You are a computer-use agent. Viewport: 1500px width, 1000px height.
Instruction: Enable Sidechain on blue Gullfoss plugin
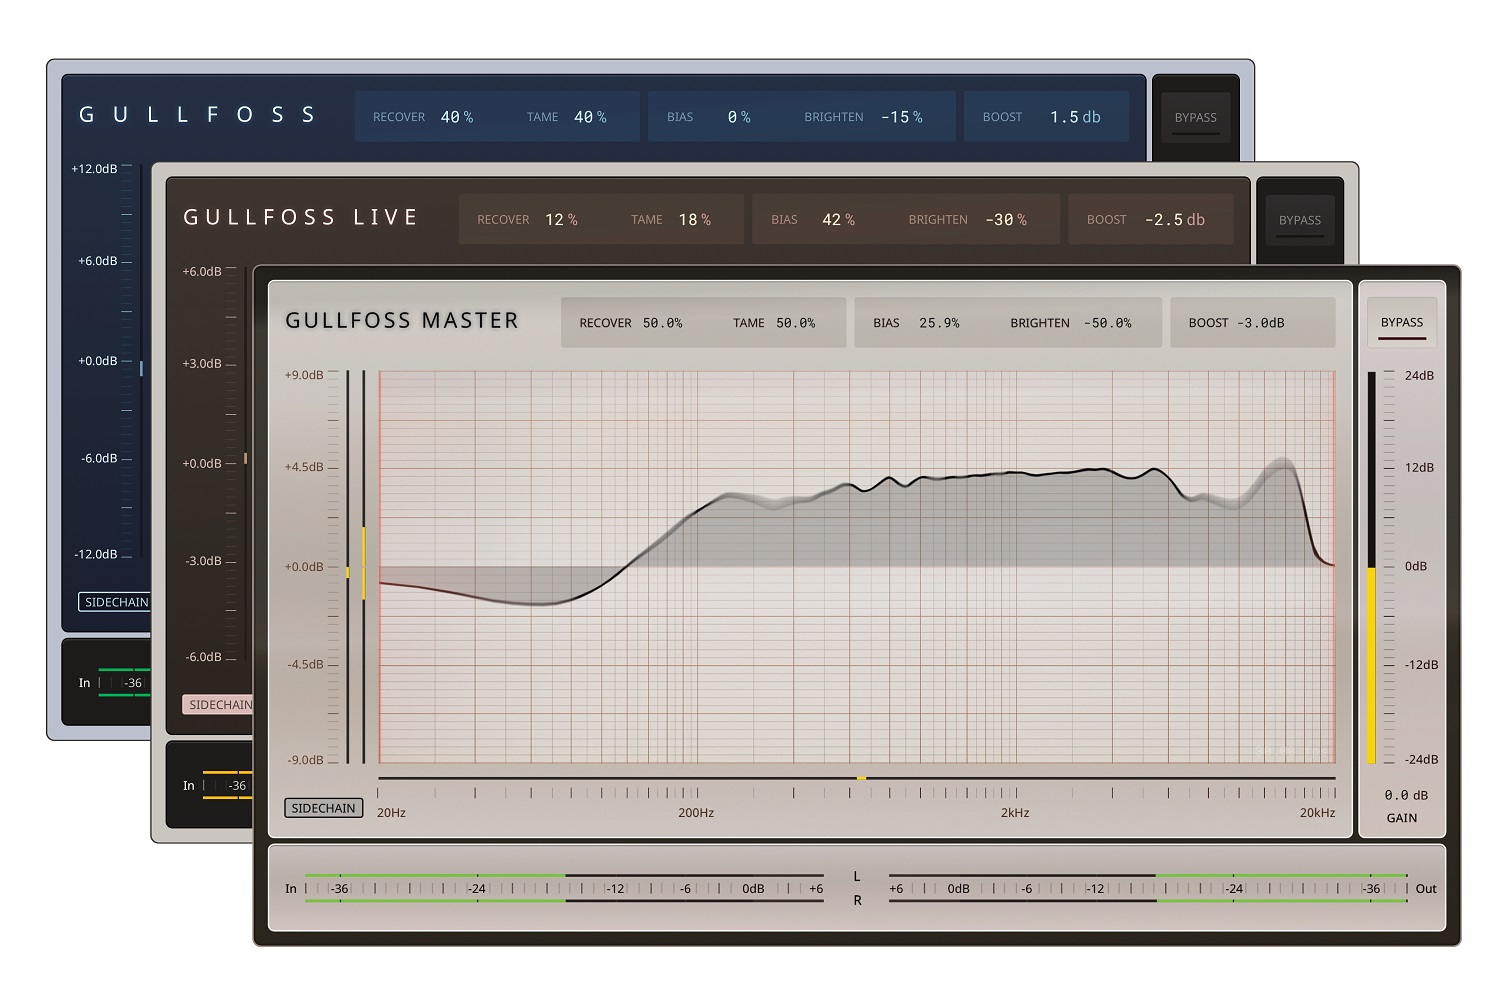115,602
